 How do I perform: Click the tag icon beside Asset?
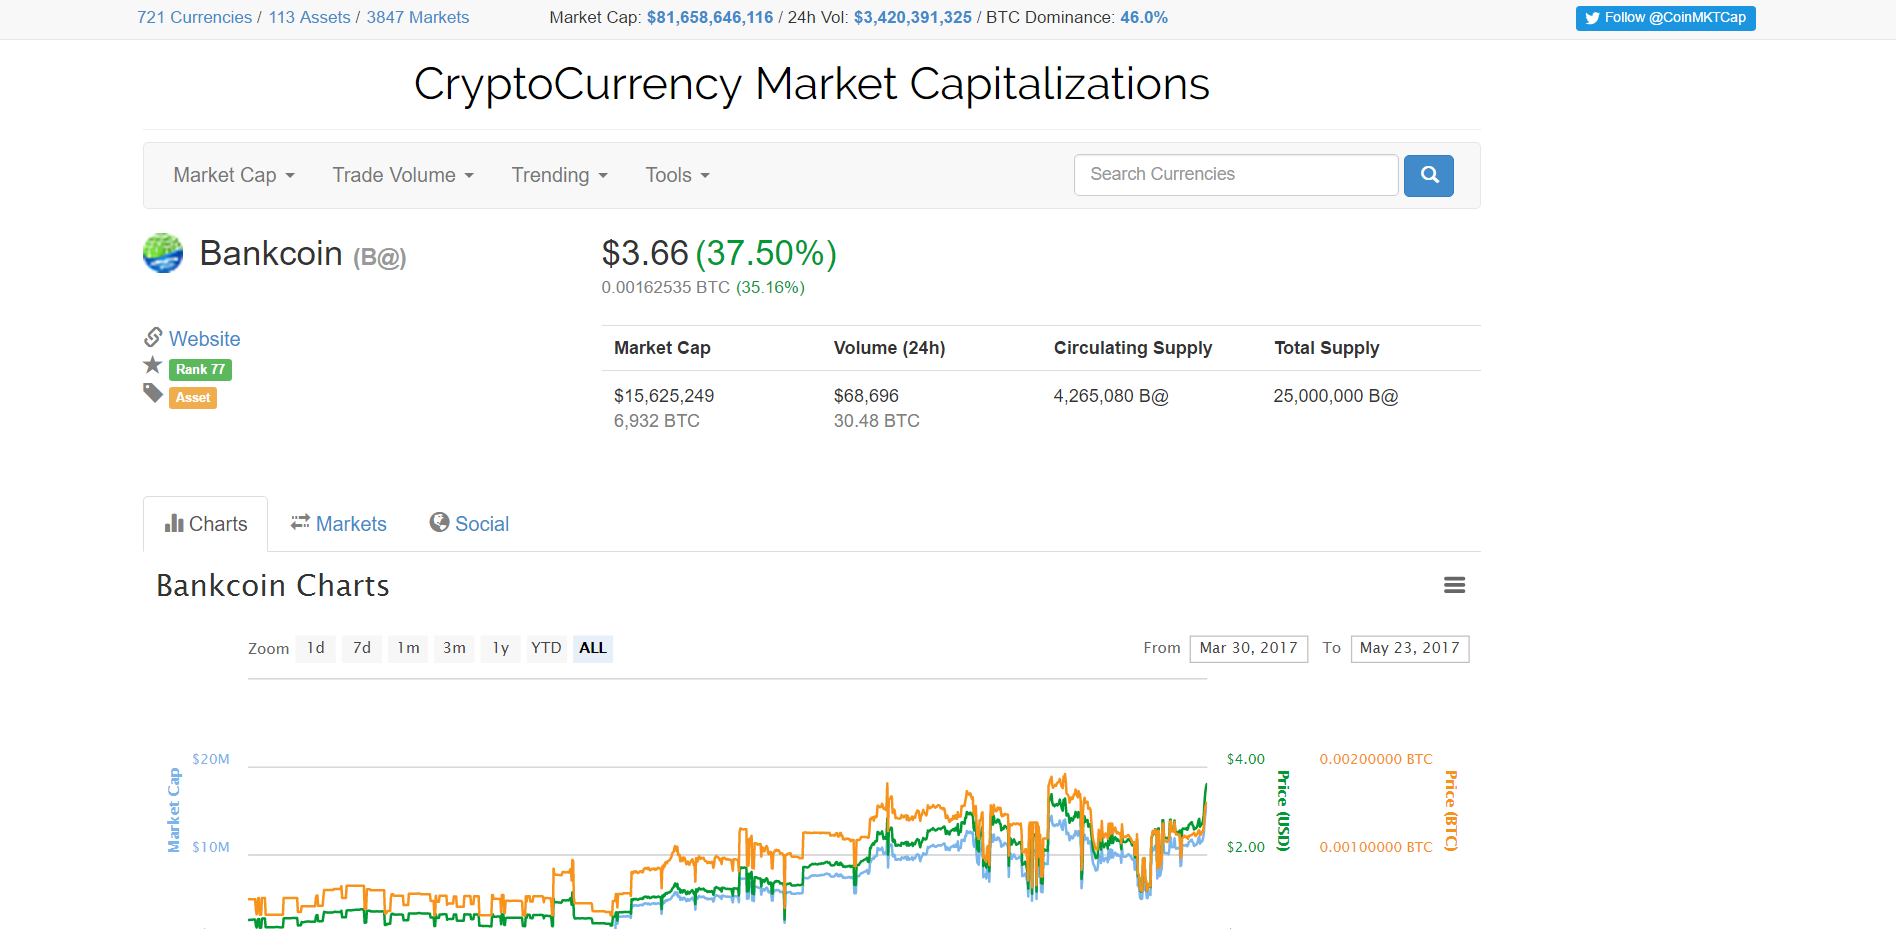(x=153, y=393)
